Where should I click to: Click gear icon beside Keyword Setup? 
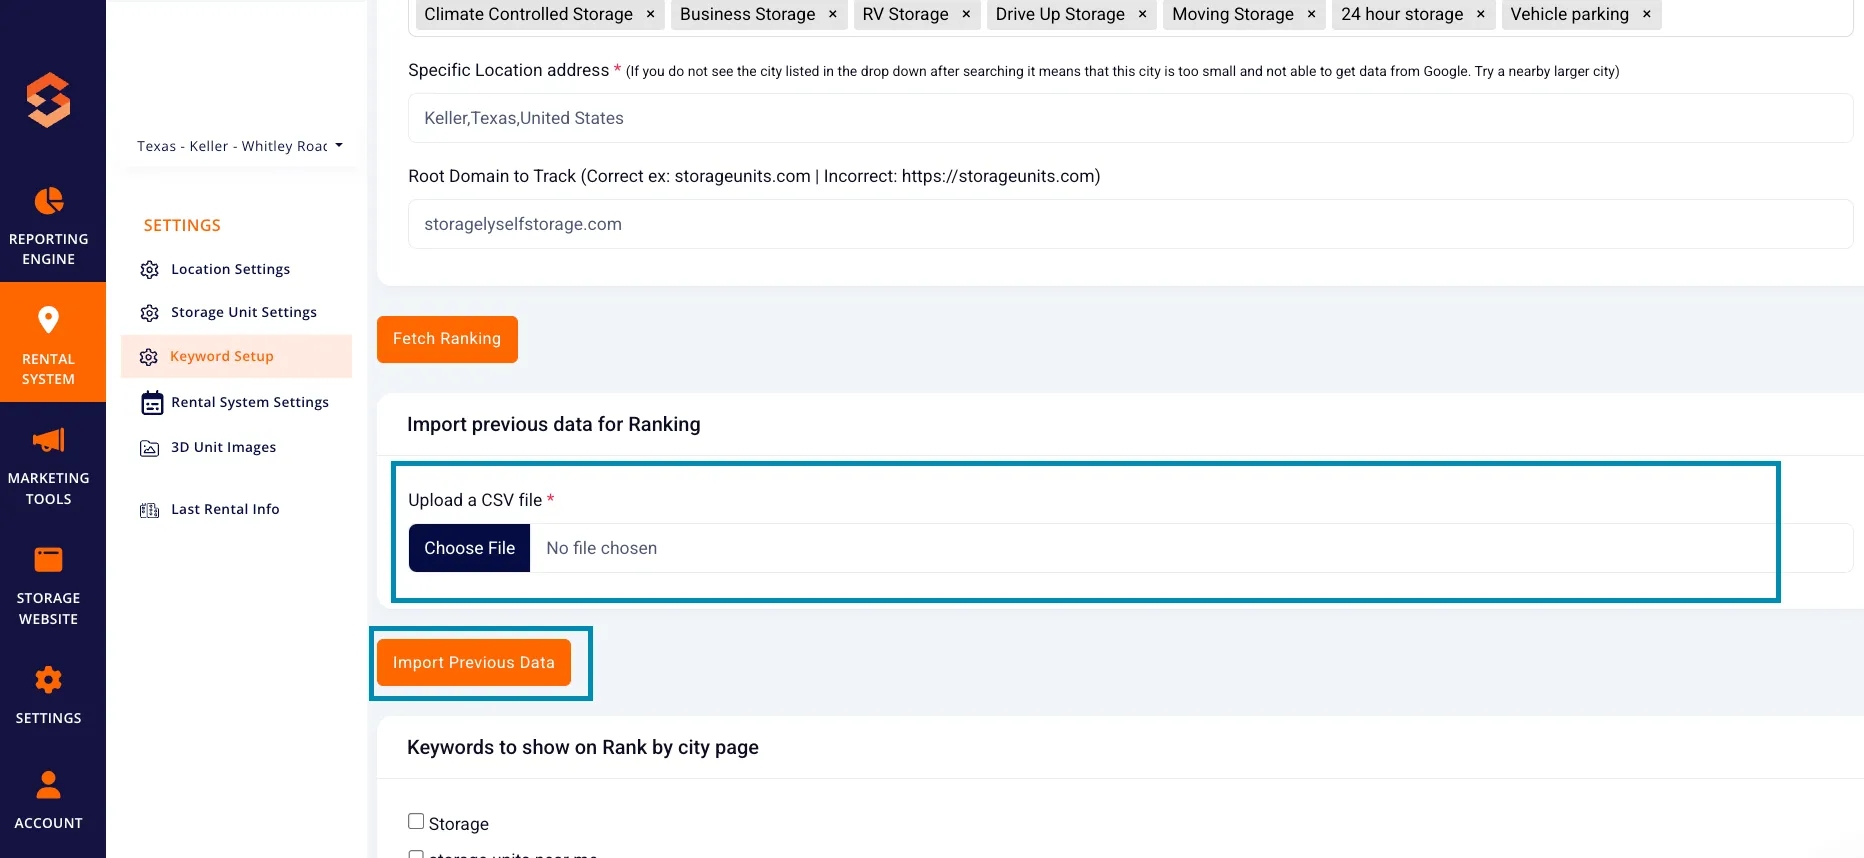[x=149, y=357]
